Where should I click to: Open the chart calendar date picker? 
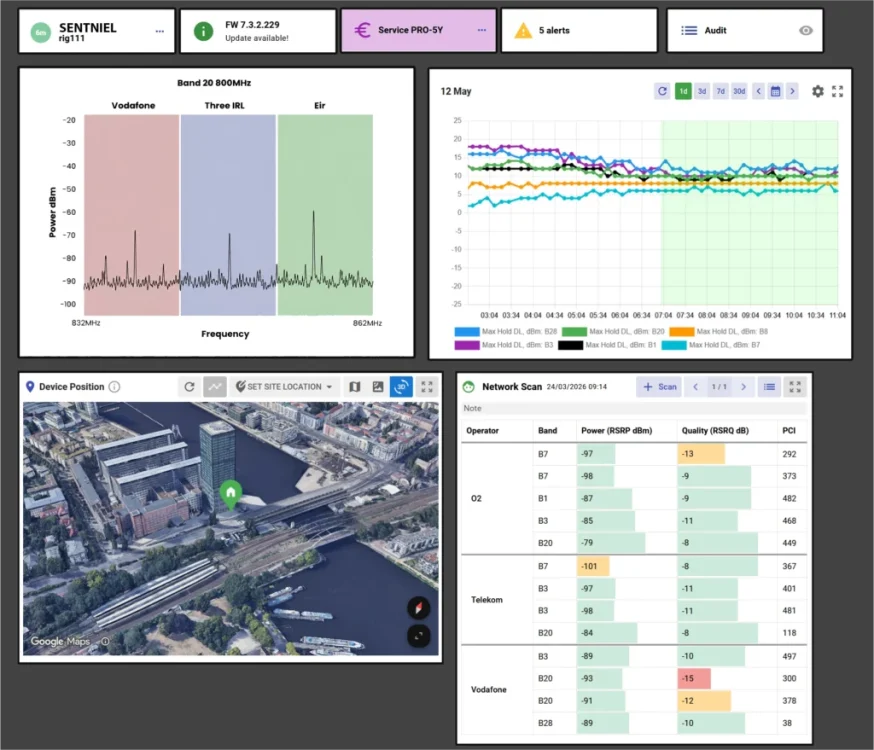pyautogui.click(x=775, y=91)
